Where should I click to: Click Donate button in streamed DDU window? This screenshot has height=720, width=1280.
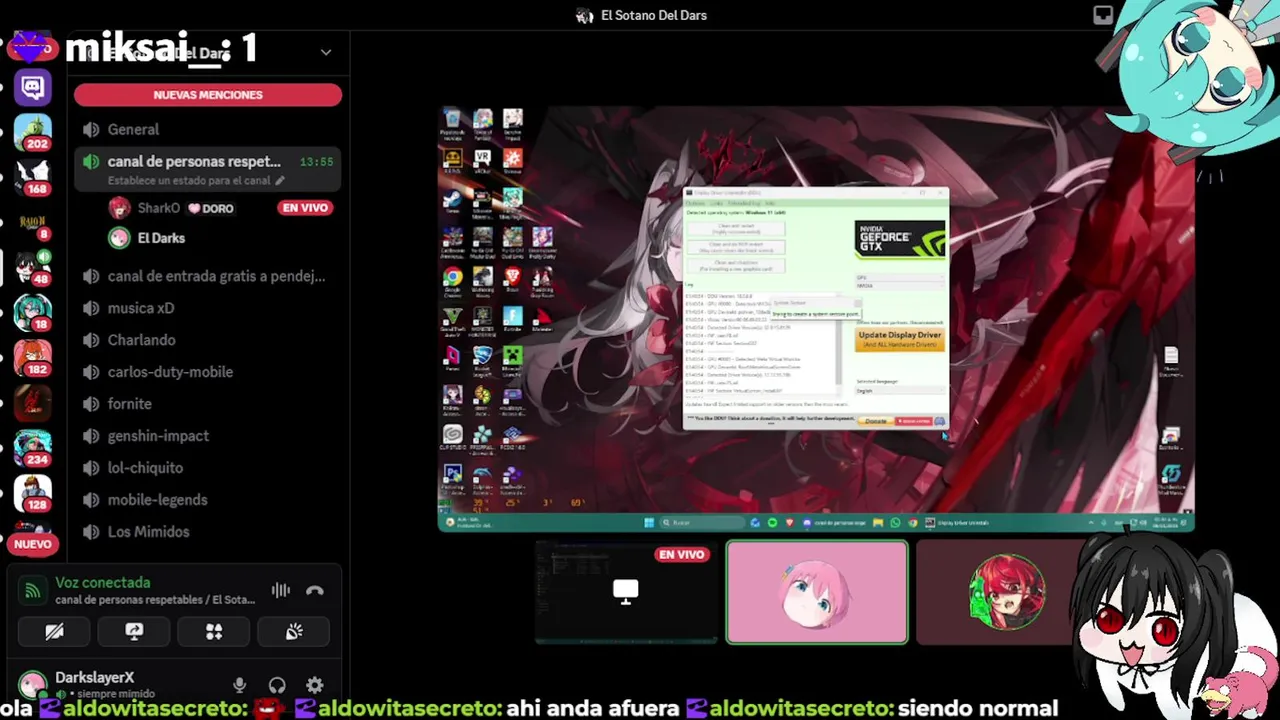coord(876,421)
